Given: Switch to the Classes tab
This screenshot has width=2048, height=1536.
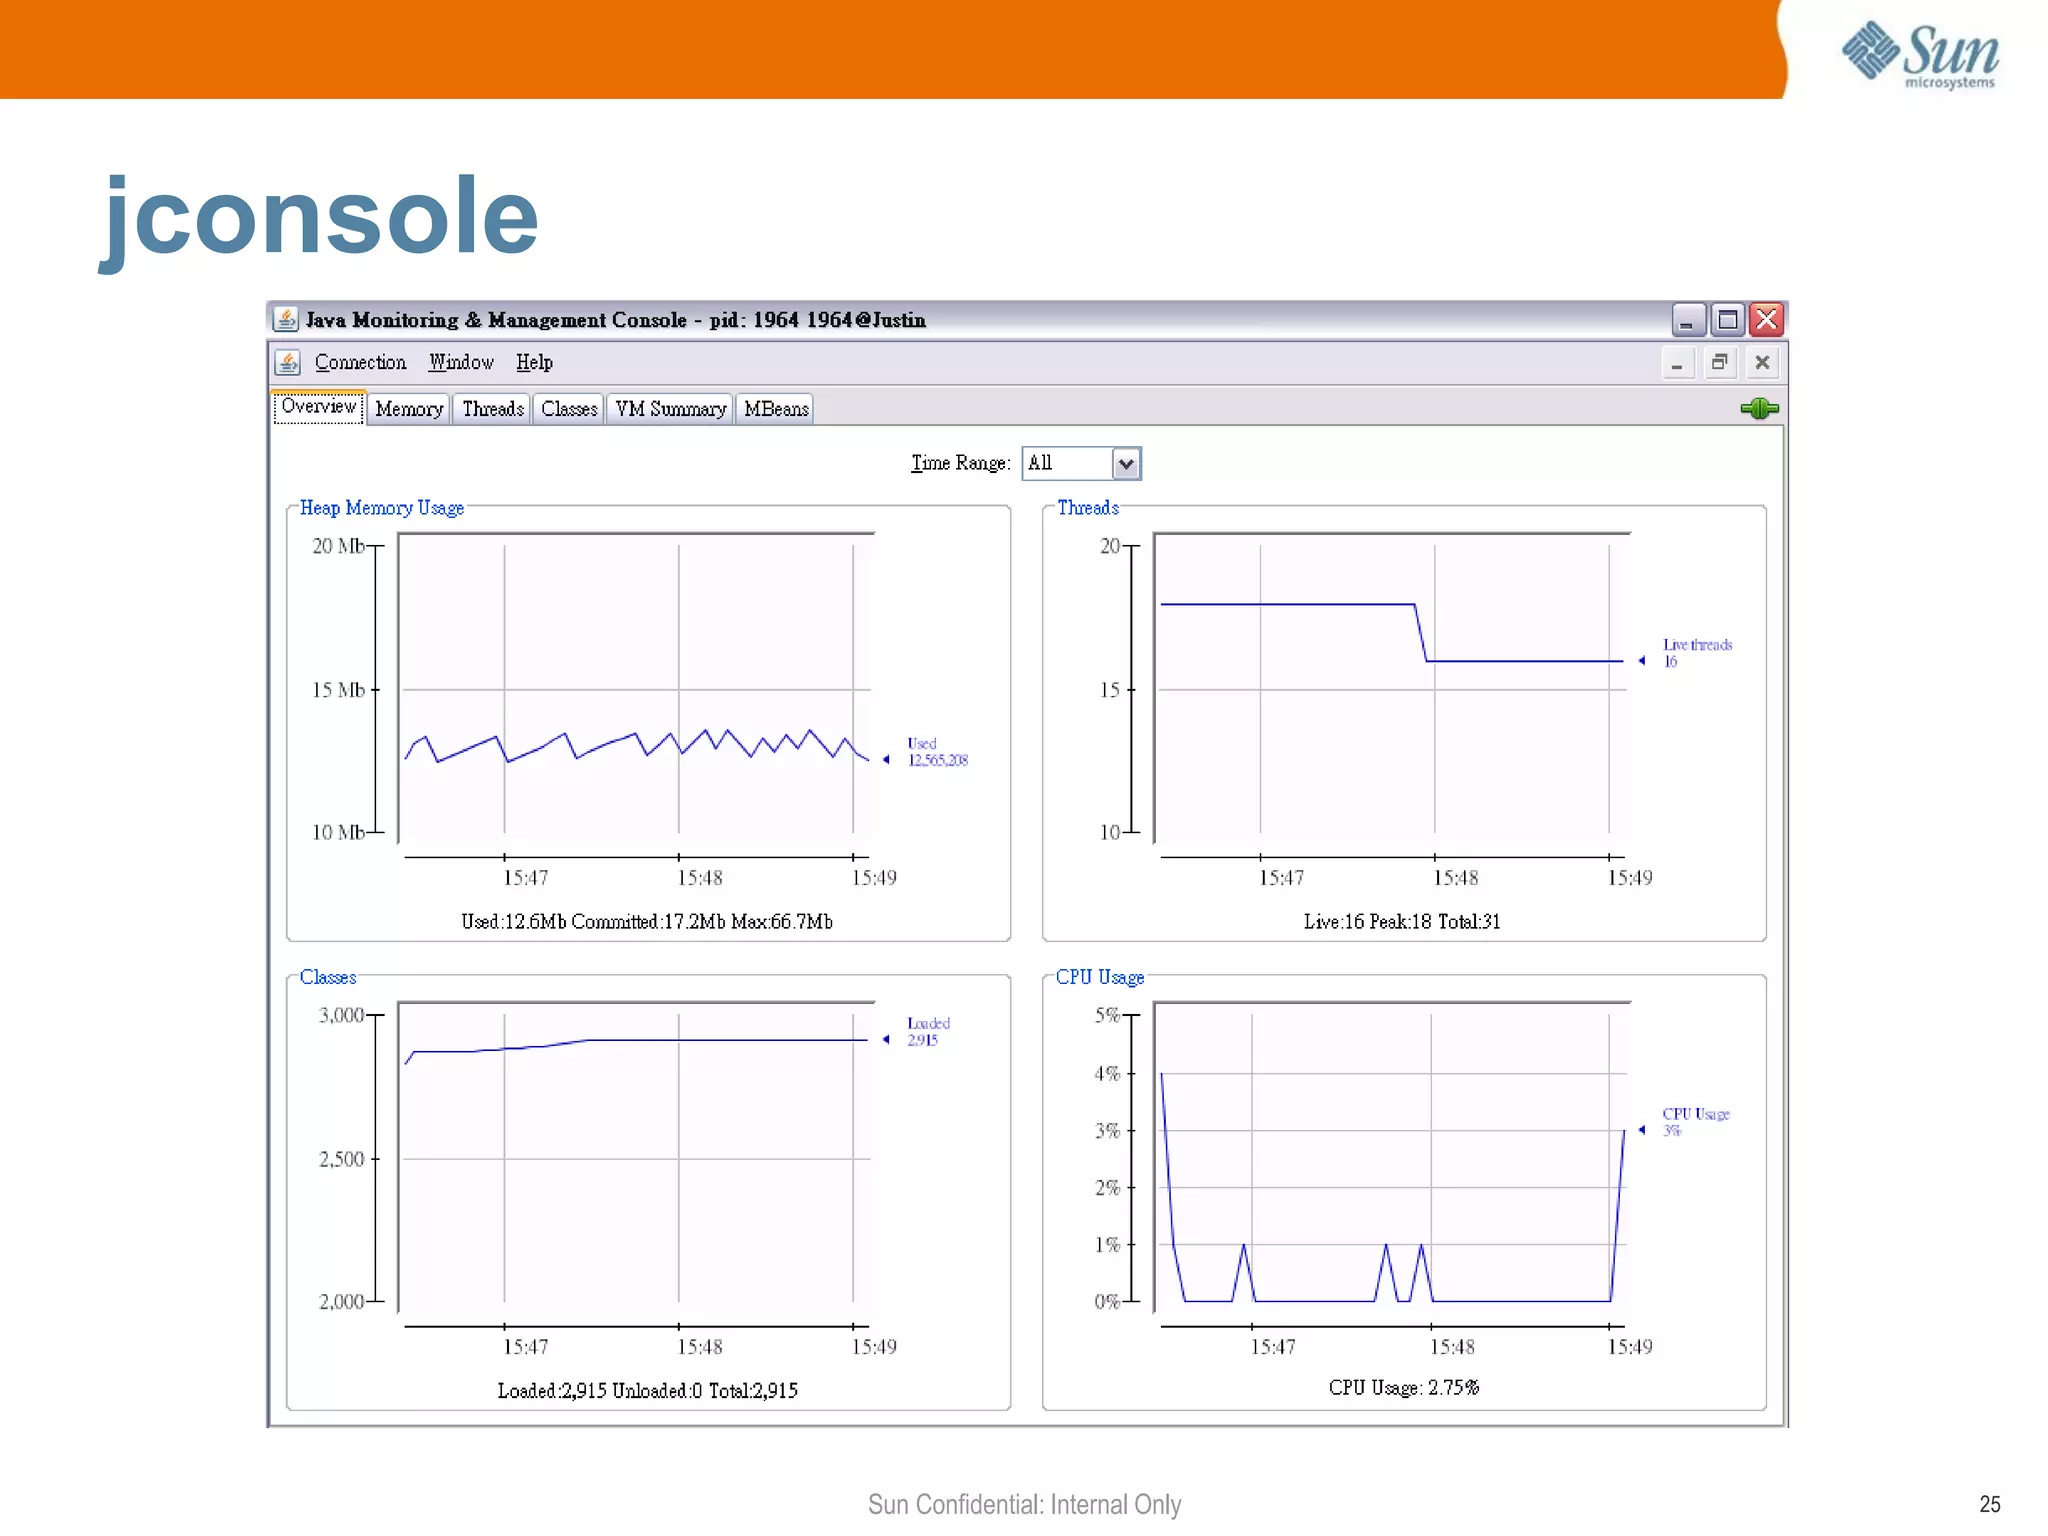Looking at the screenshot, I should click(x=569, y=409).
